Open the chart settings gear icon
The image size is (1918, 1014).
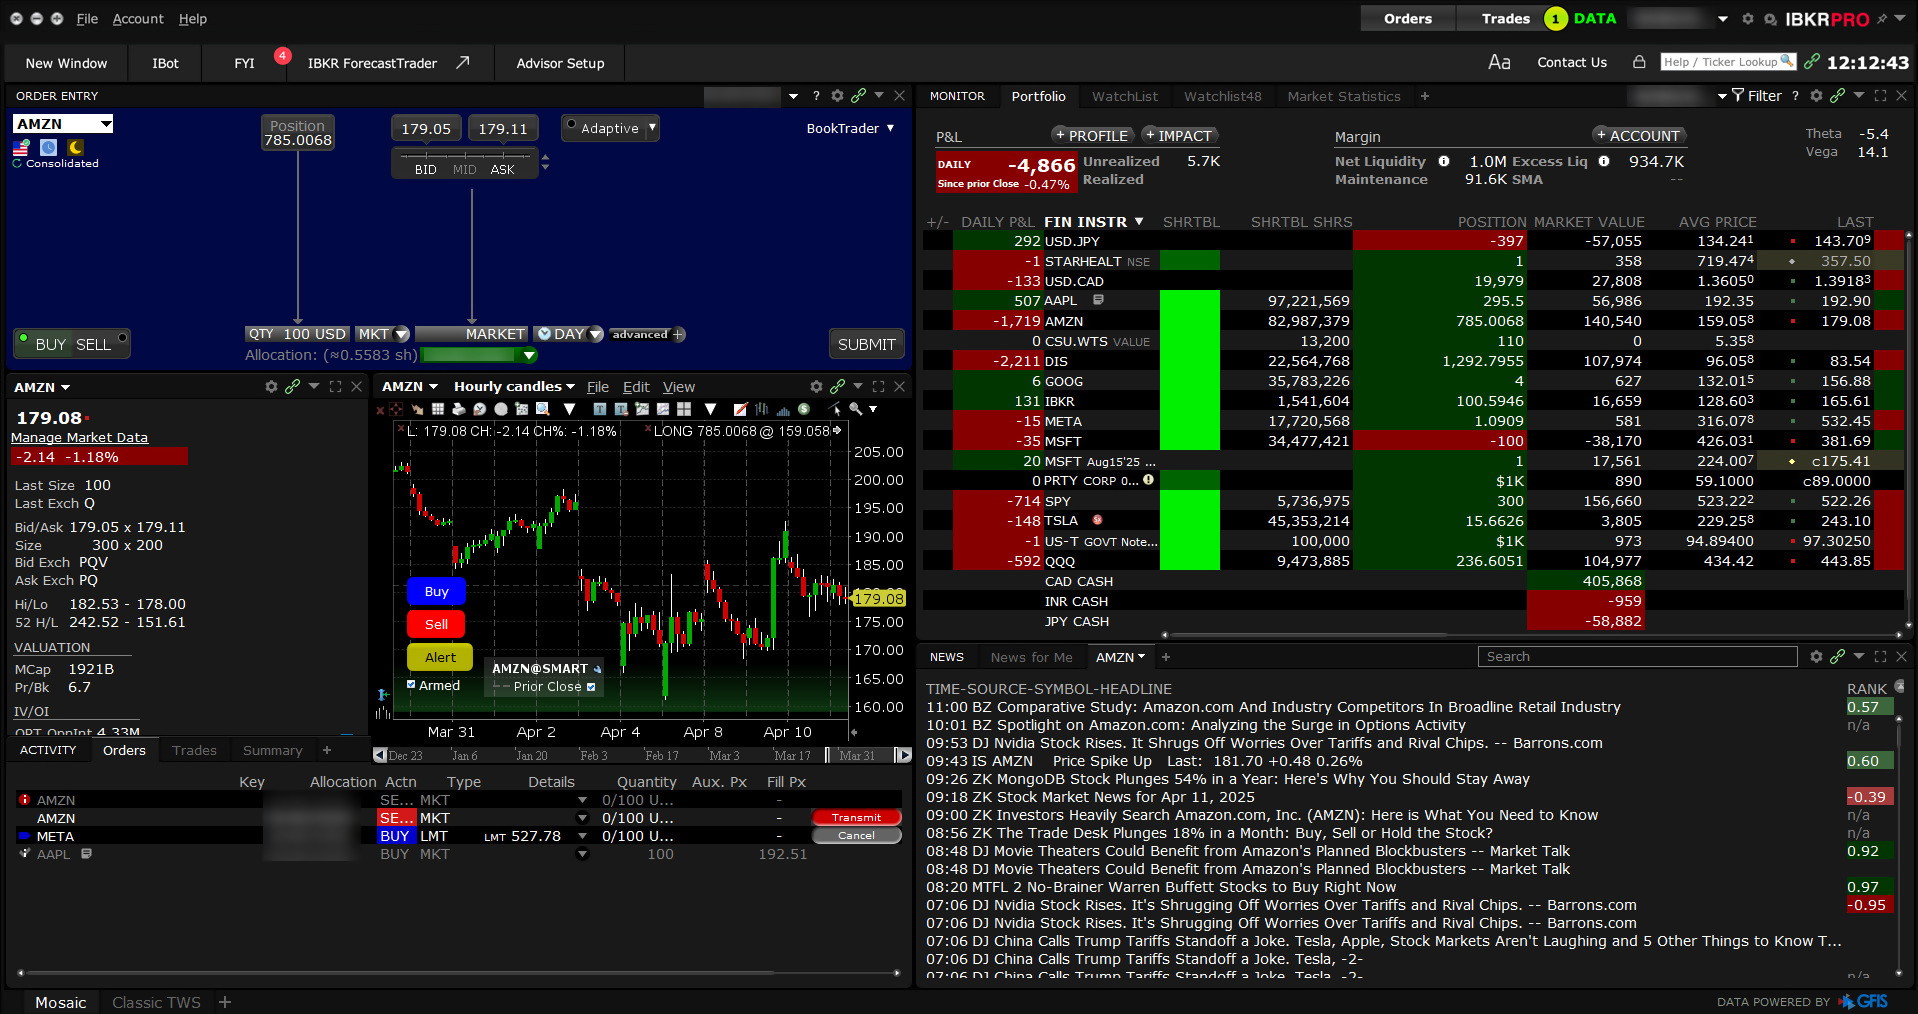point(816,386)
